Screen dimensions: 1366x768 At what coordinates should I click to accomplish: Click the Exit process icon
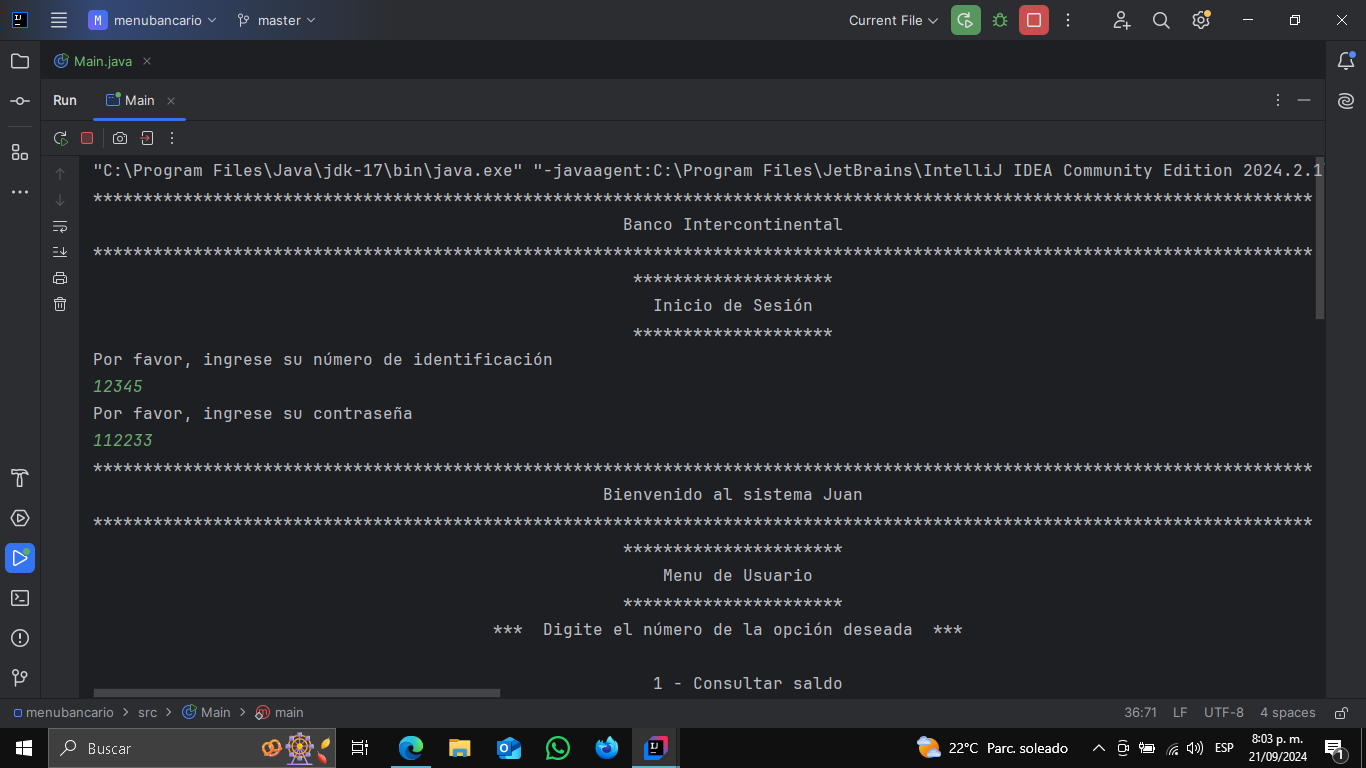coord(147,138)
